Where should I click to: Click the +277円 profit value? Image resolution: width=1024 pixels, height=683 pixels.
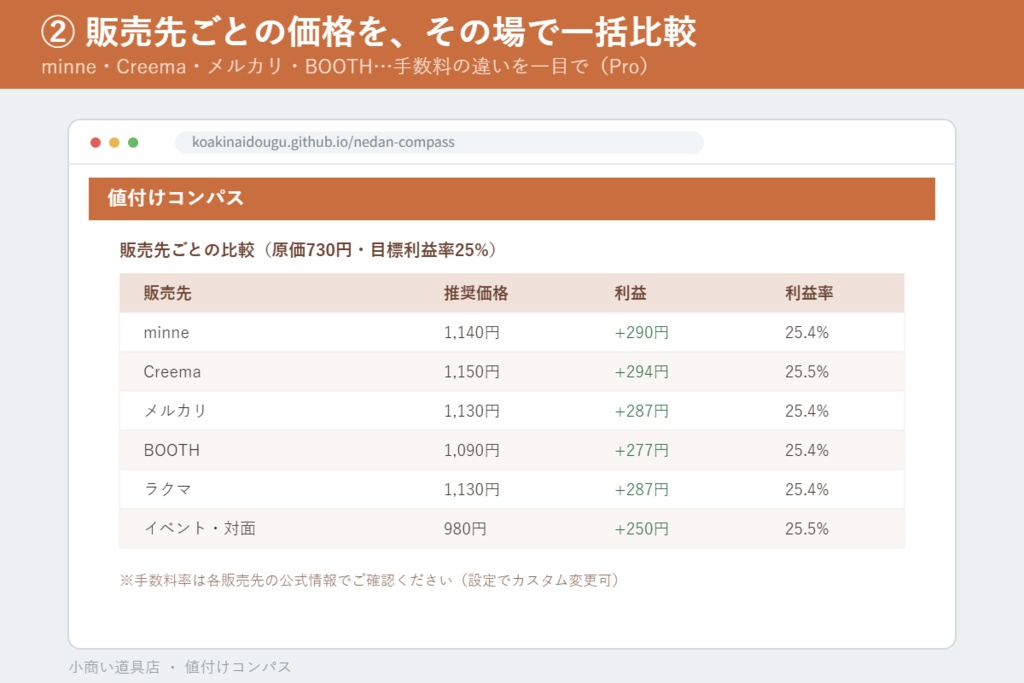641,450
